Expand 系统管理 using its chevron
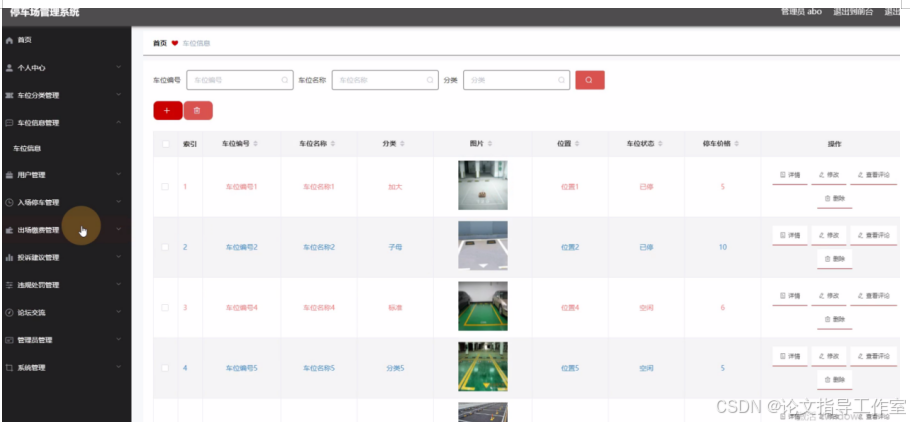This screenshot has width=910, height=422. coord(118,367)
